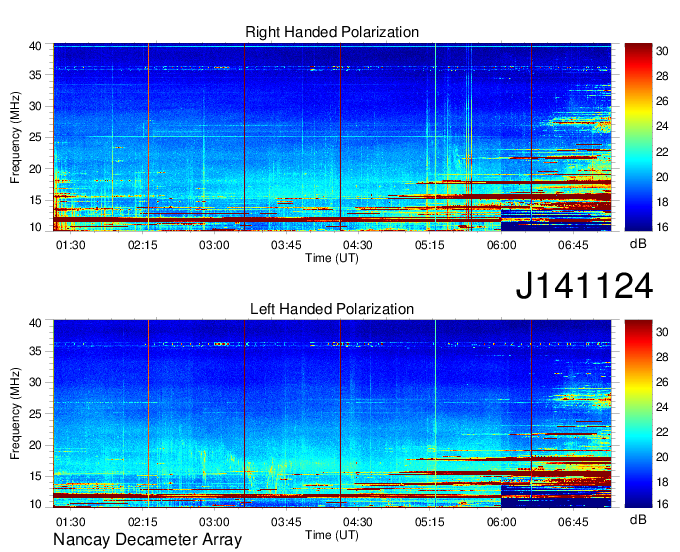This screenshot has height=552, width=680.
Task: Click the 06:45 tick label on top plot
Action: (573, 245)
